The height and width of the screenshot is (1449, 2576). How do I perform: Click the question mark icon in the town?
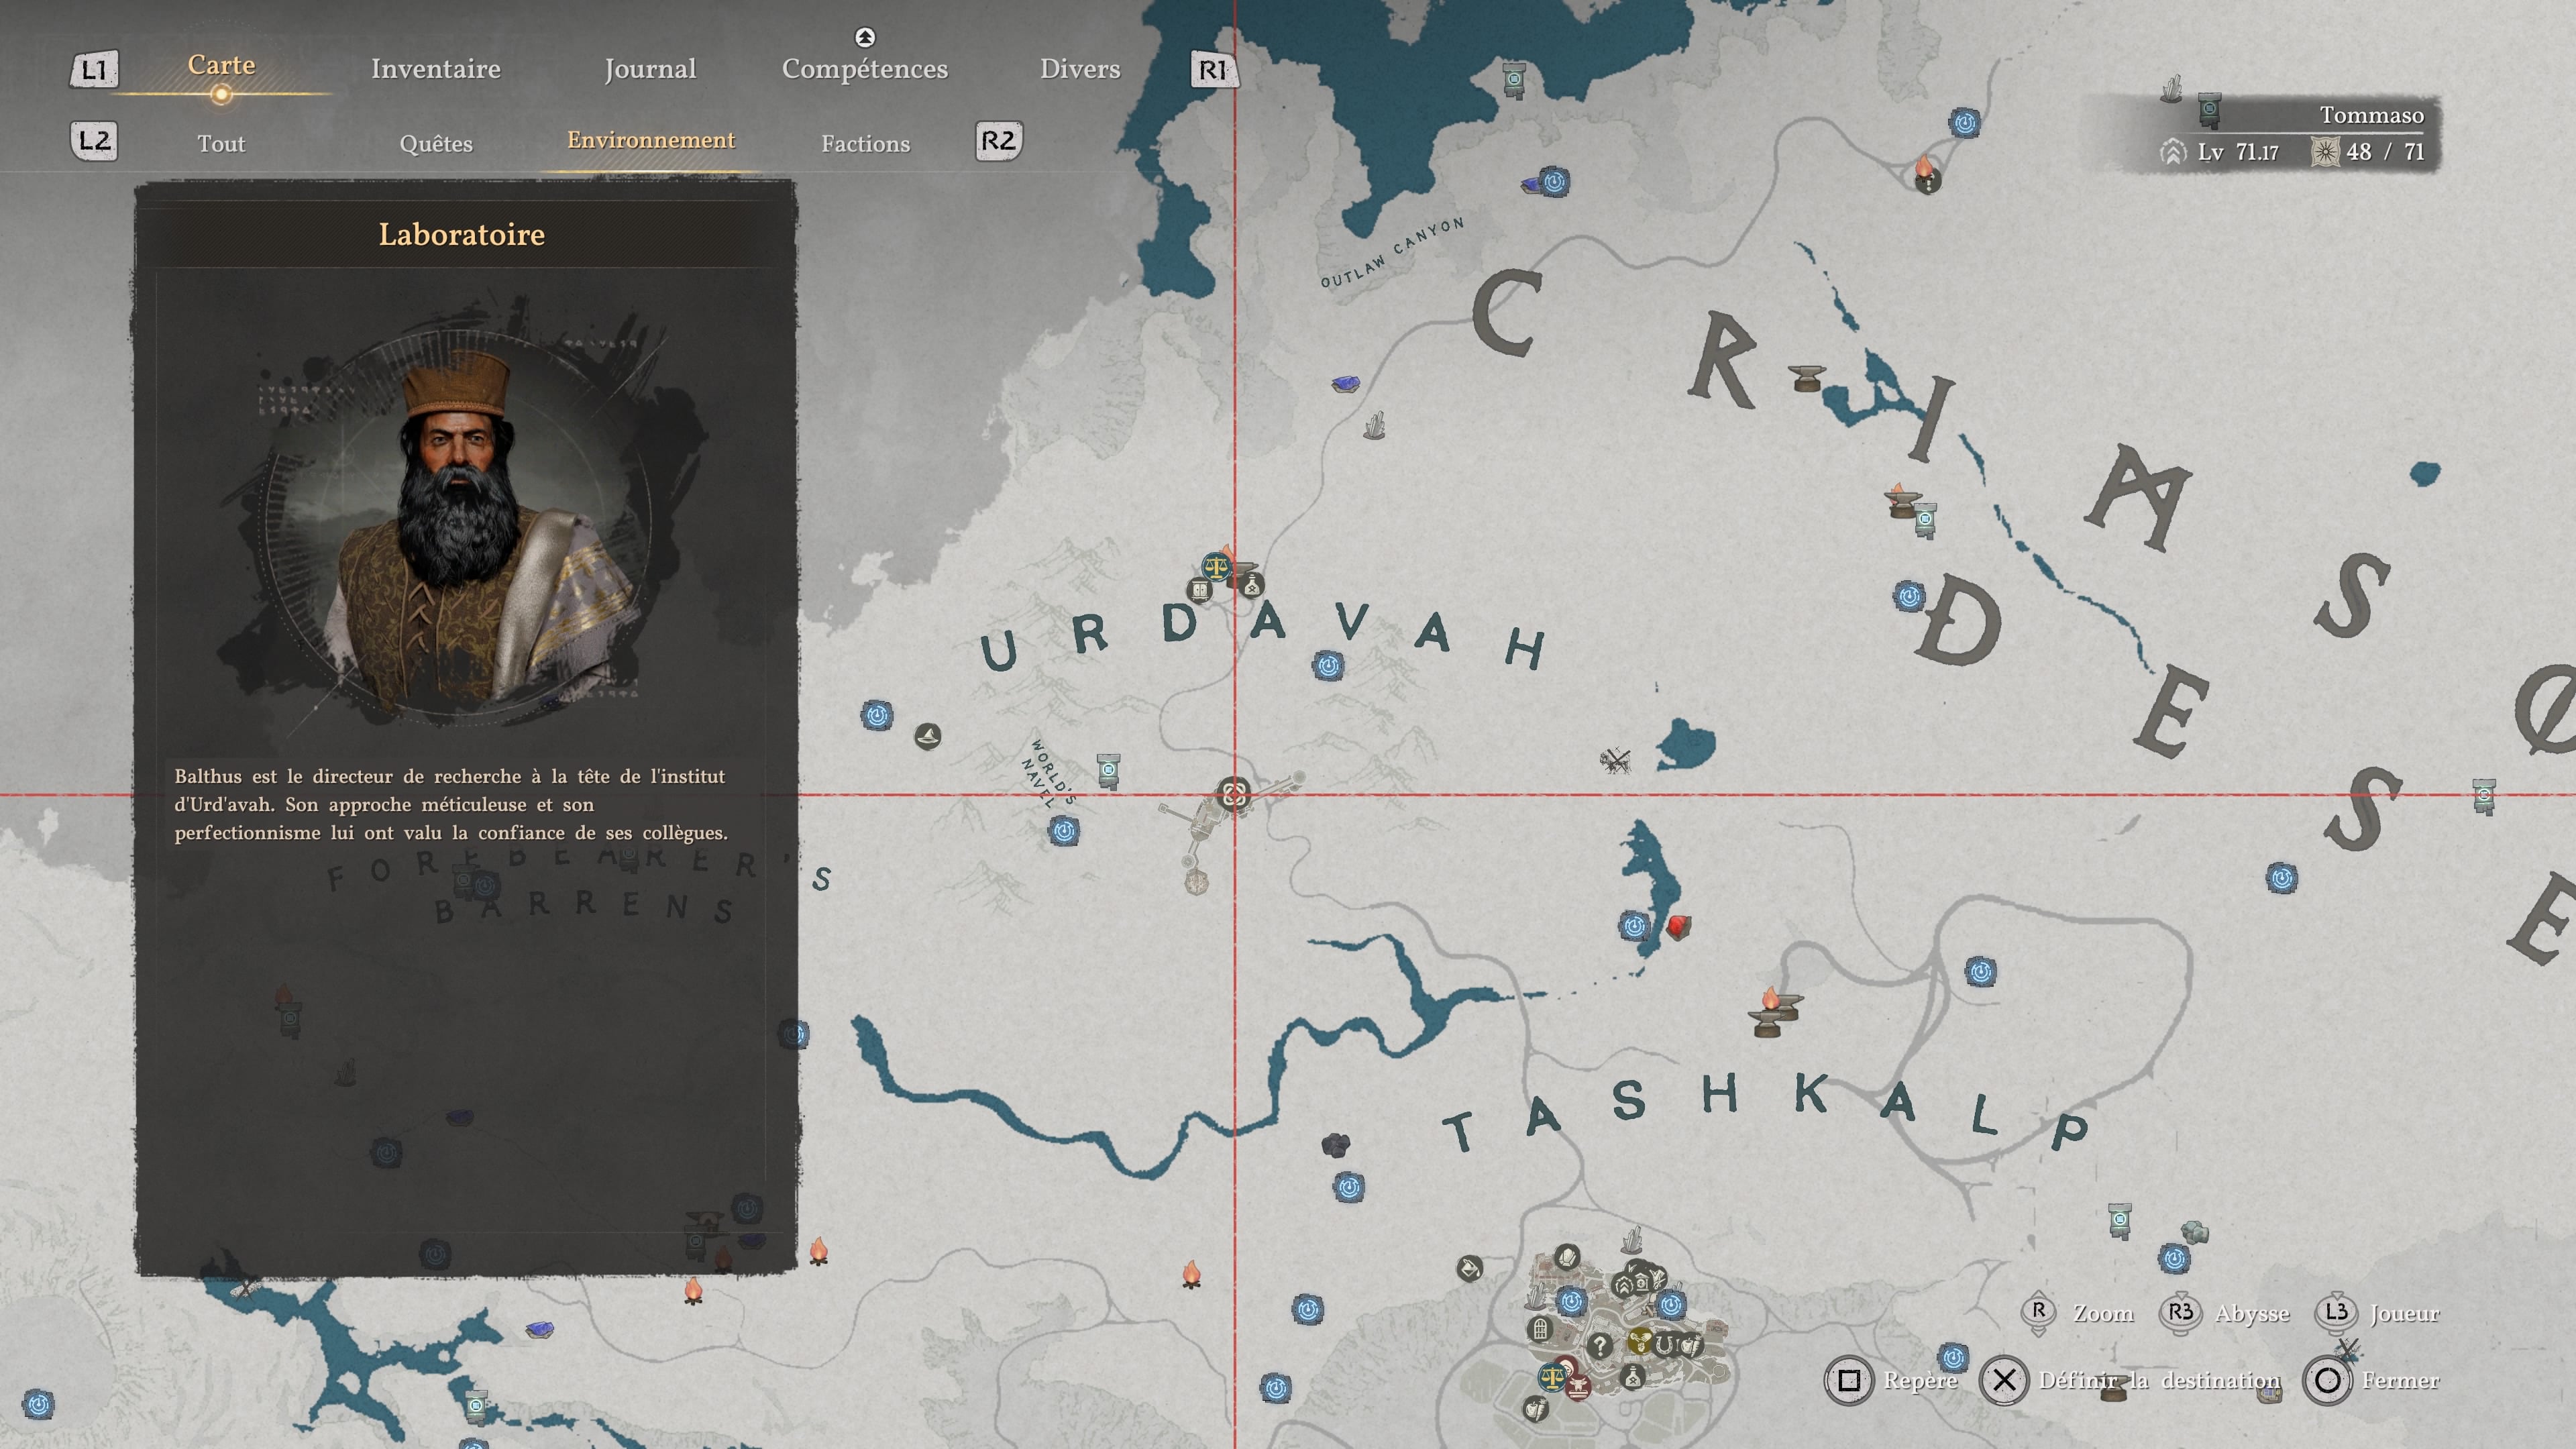(x=1600, y=1346)
